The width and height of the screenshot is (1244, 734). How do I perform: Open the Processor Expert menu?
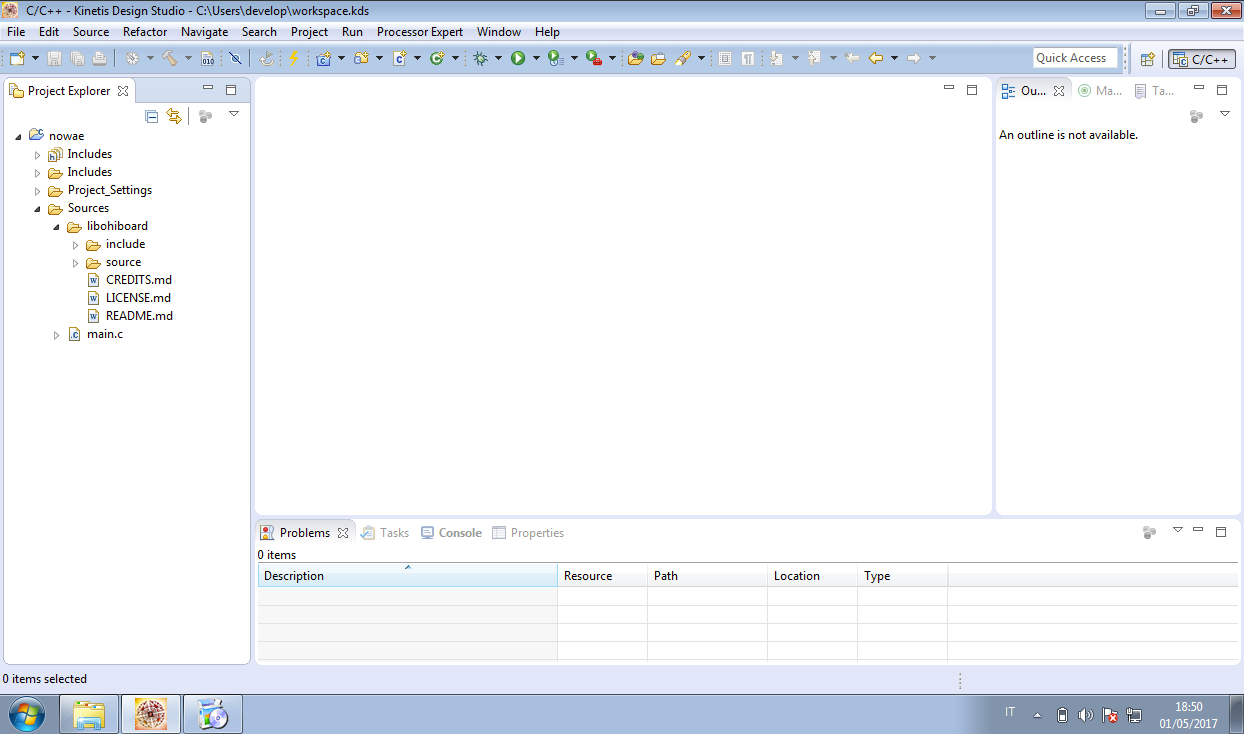pyautogui.click(x=419, y=32)
